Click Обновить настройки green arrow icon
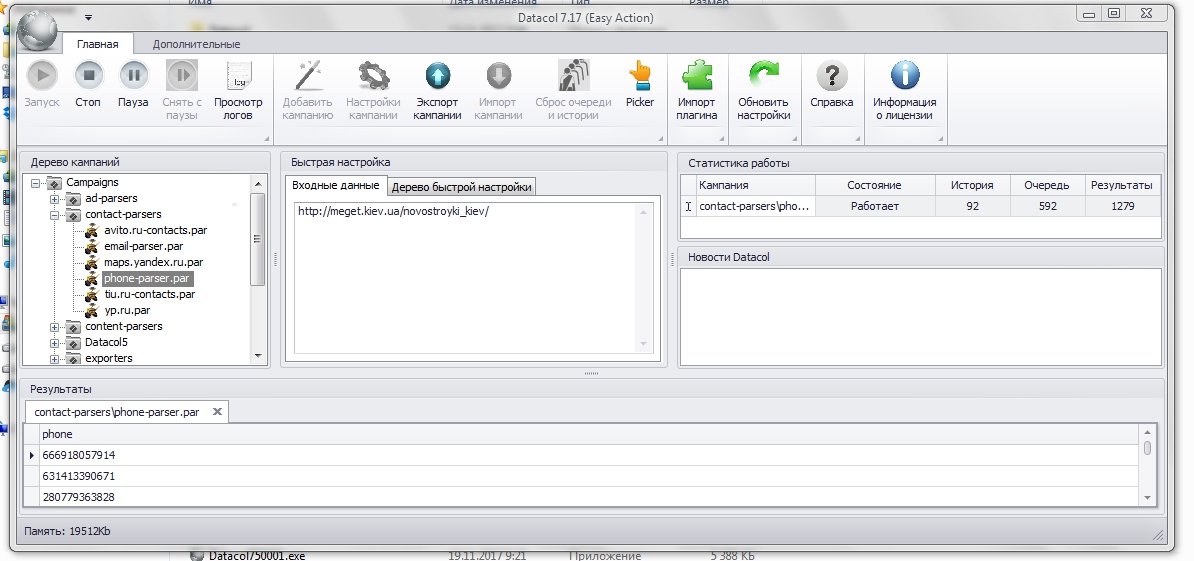1194x561 pixels. (x=764, y=75)
